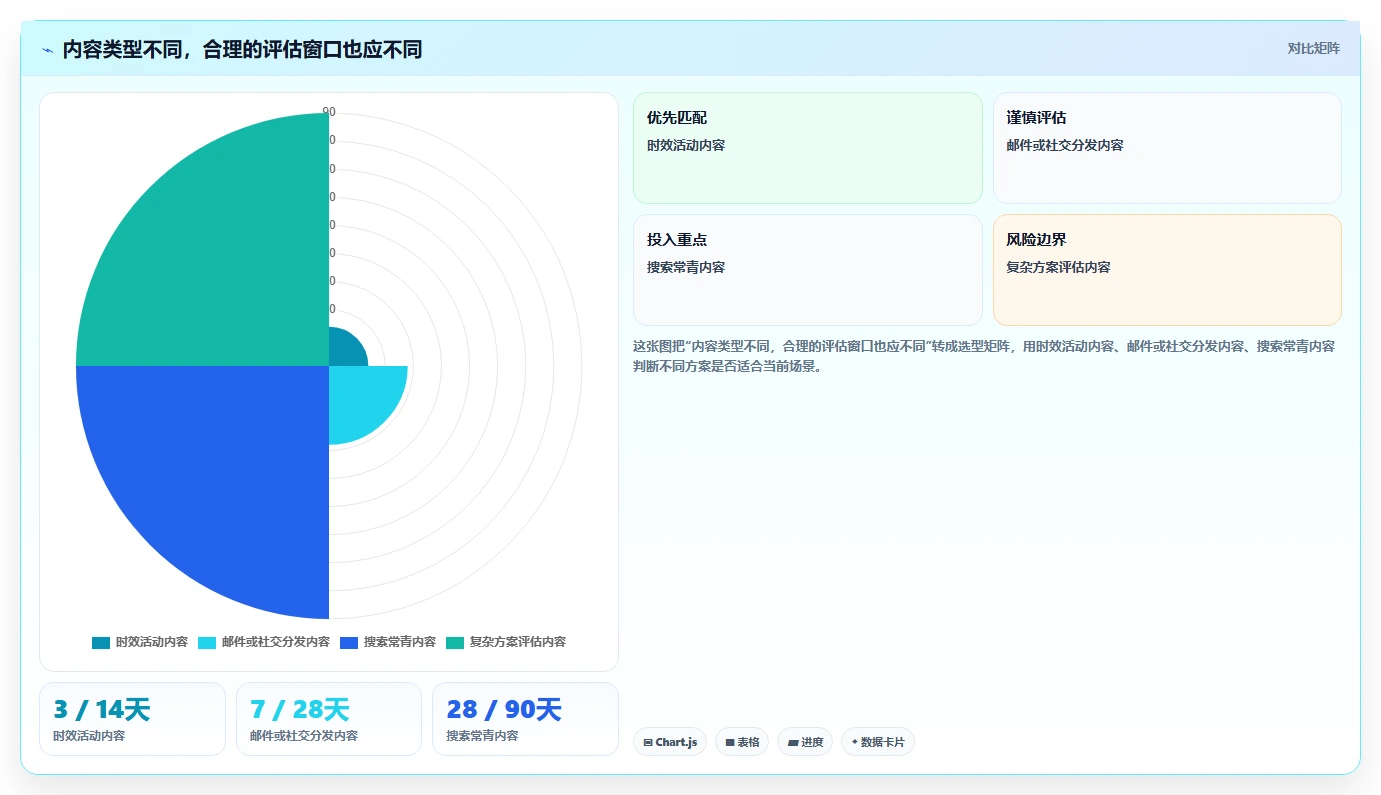
Task: Click the description paragraph starting 这张图把
Action: pyautogui.click(x=984, y=356)
